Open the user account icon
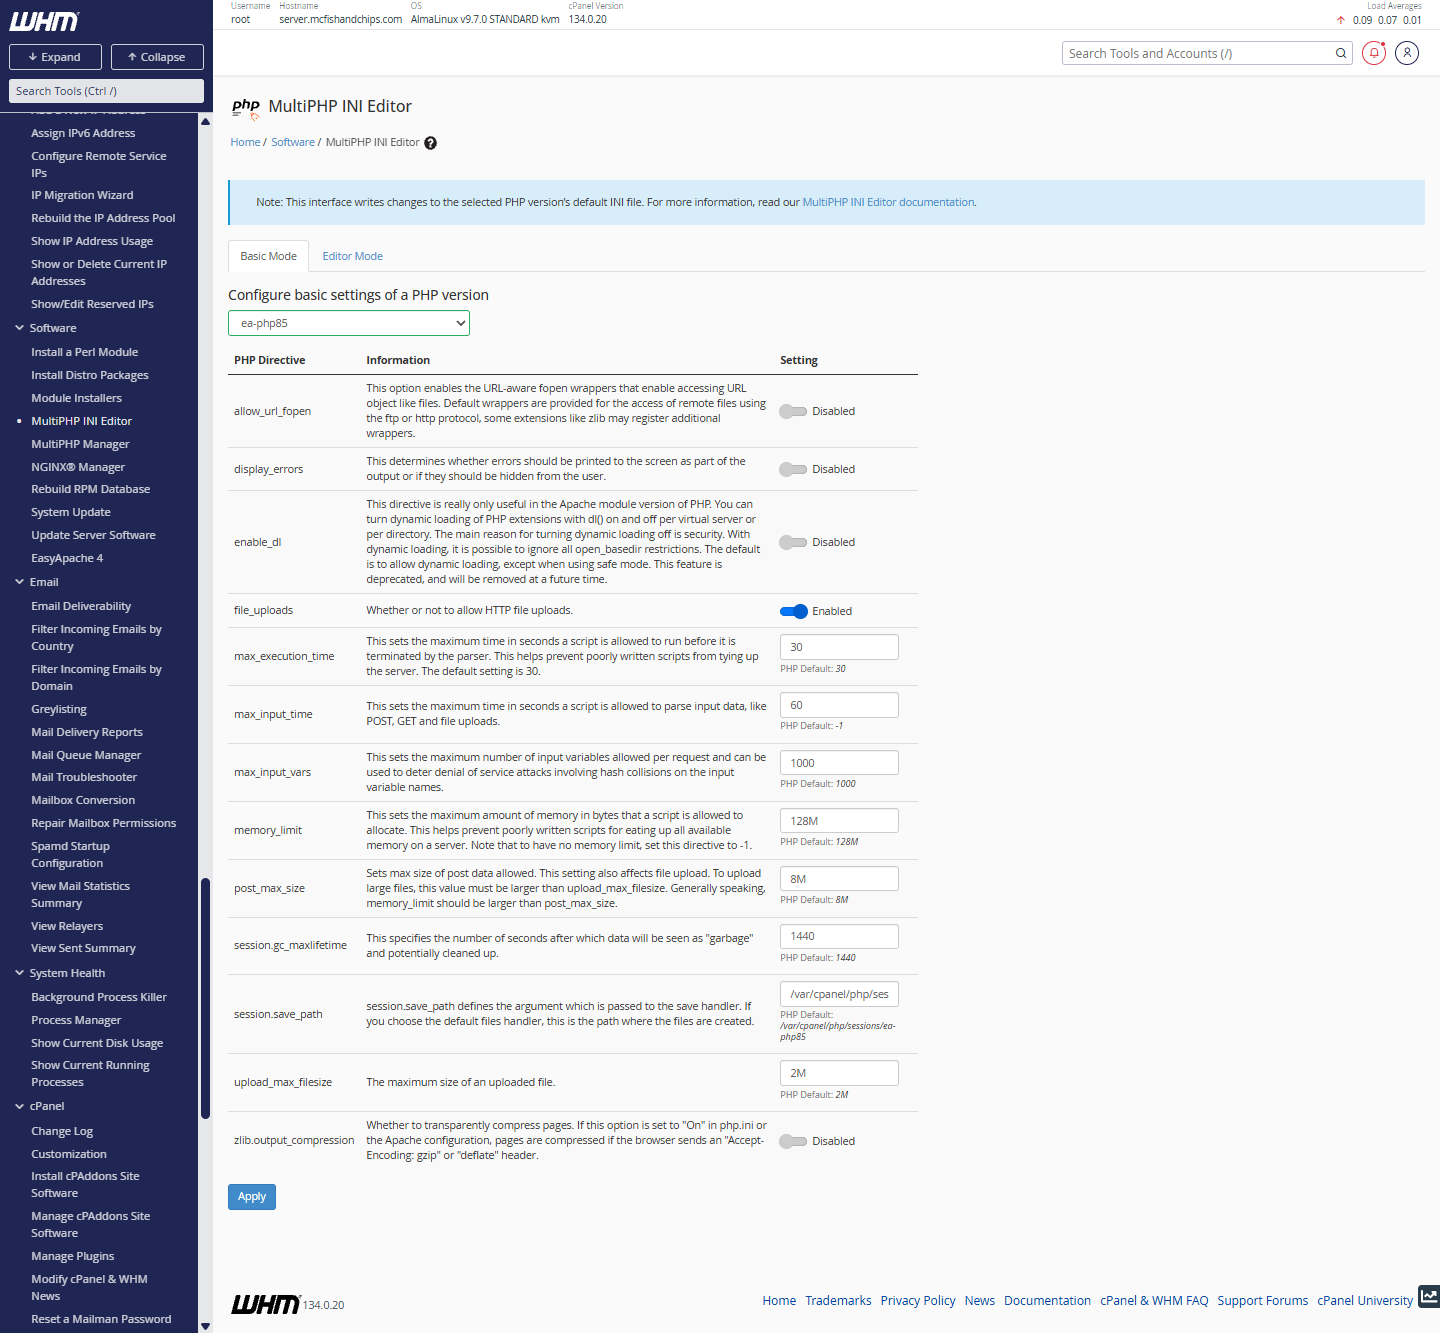Screen dimensions: 1440x1333 1407,53
